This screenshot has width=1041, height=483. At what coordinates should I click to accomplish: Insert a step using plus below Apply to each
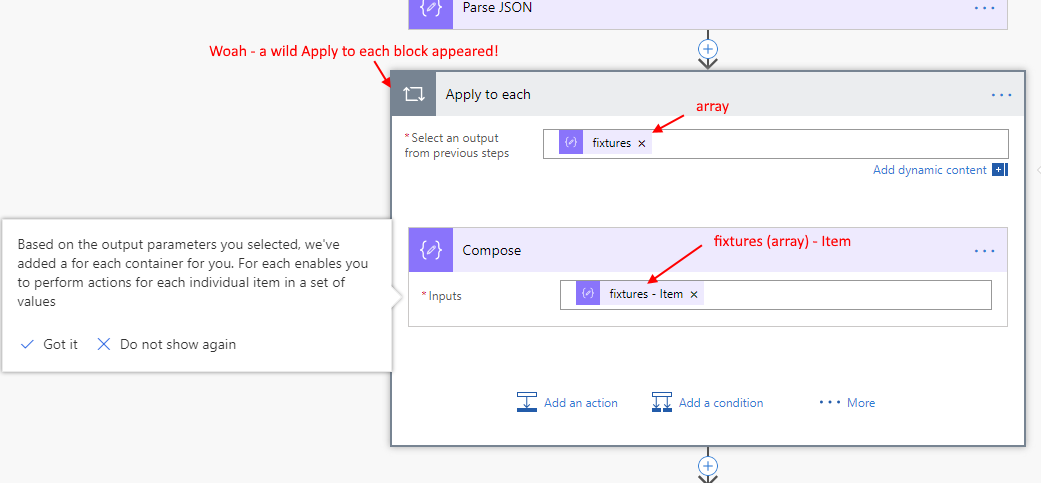click(708, 465)
